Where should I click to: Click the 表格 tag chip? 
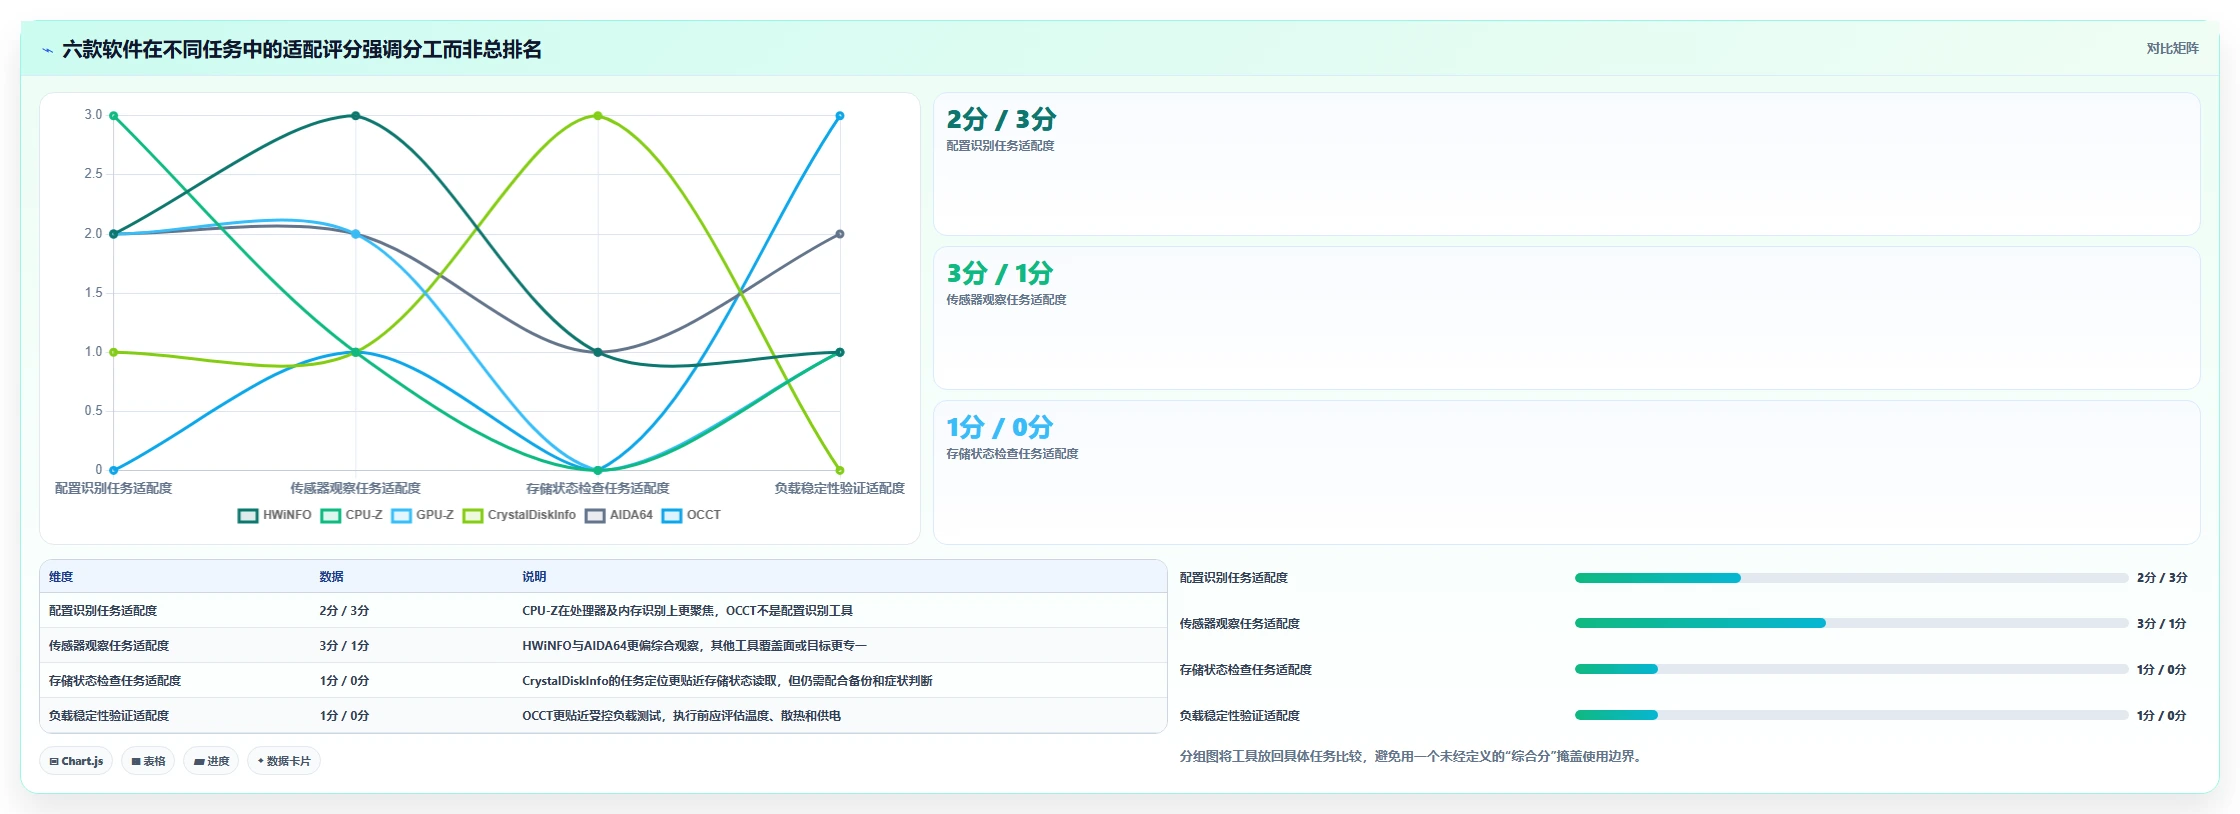(x=148, y=761)
